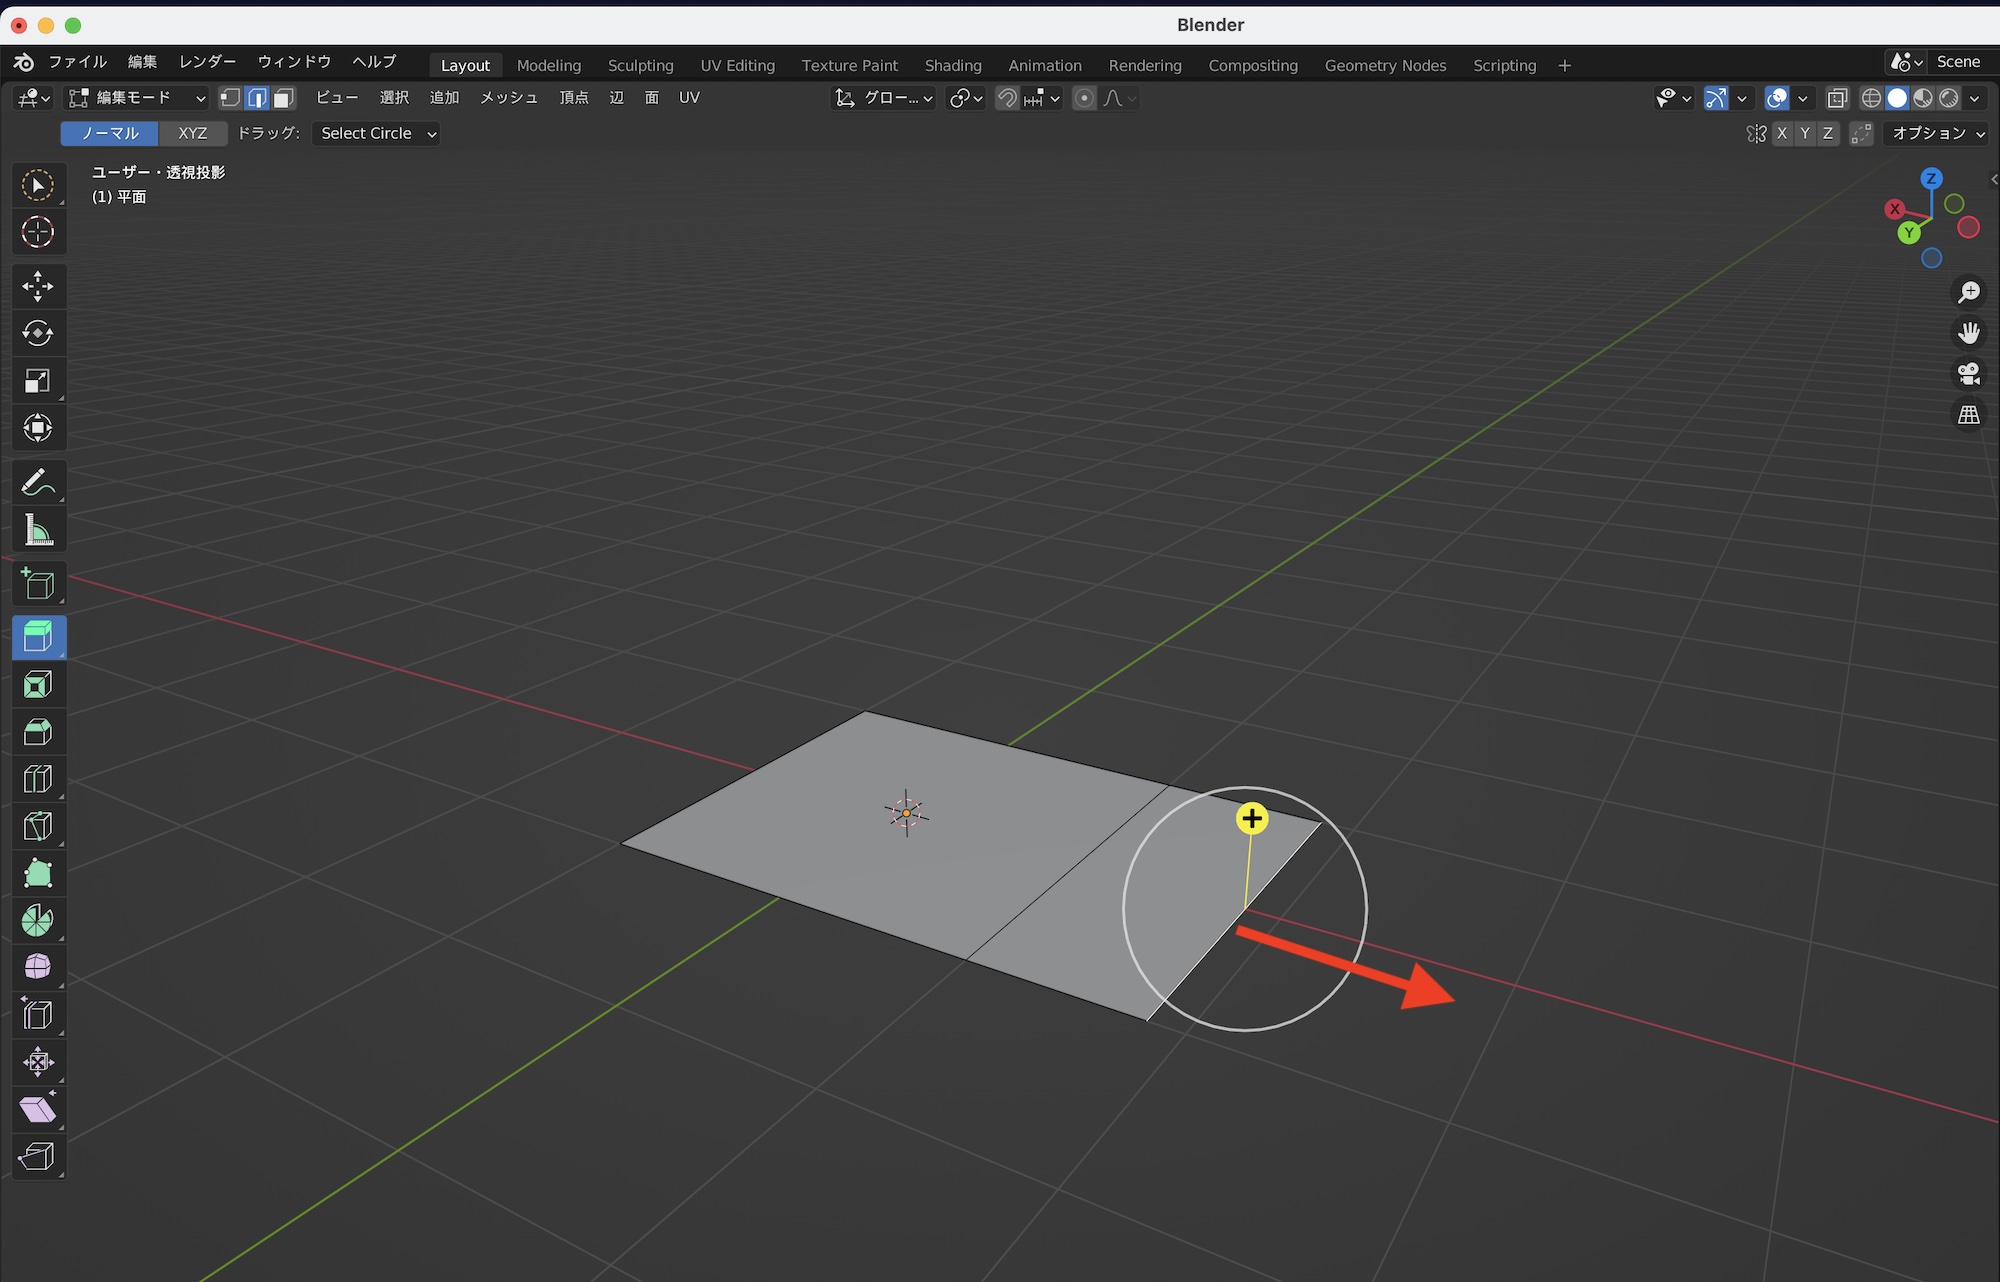2000x1282 pixels.
Task: Switch to the Sculpting workspace tab
Action: point(640,65)
